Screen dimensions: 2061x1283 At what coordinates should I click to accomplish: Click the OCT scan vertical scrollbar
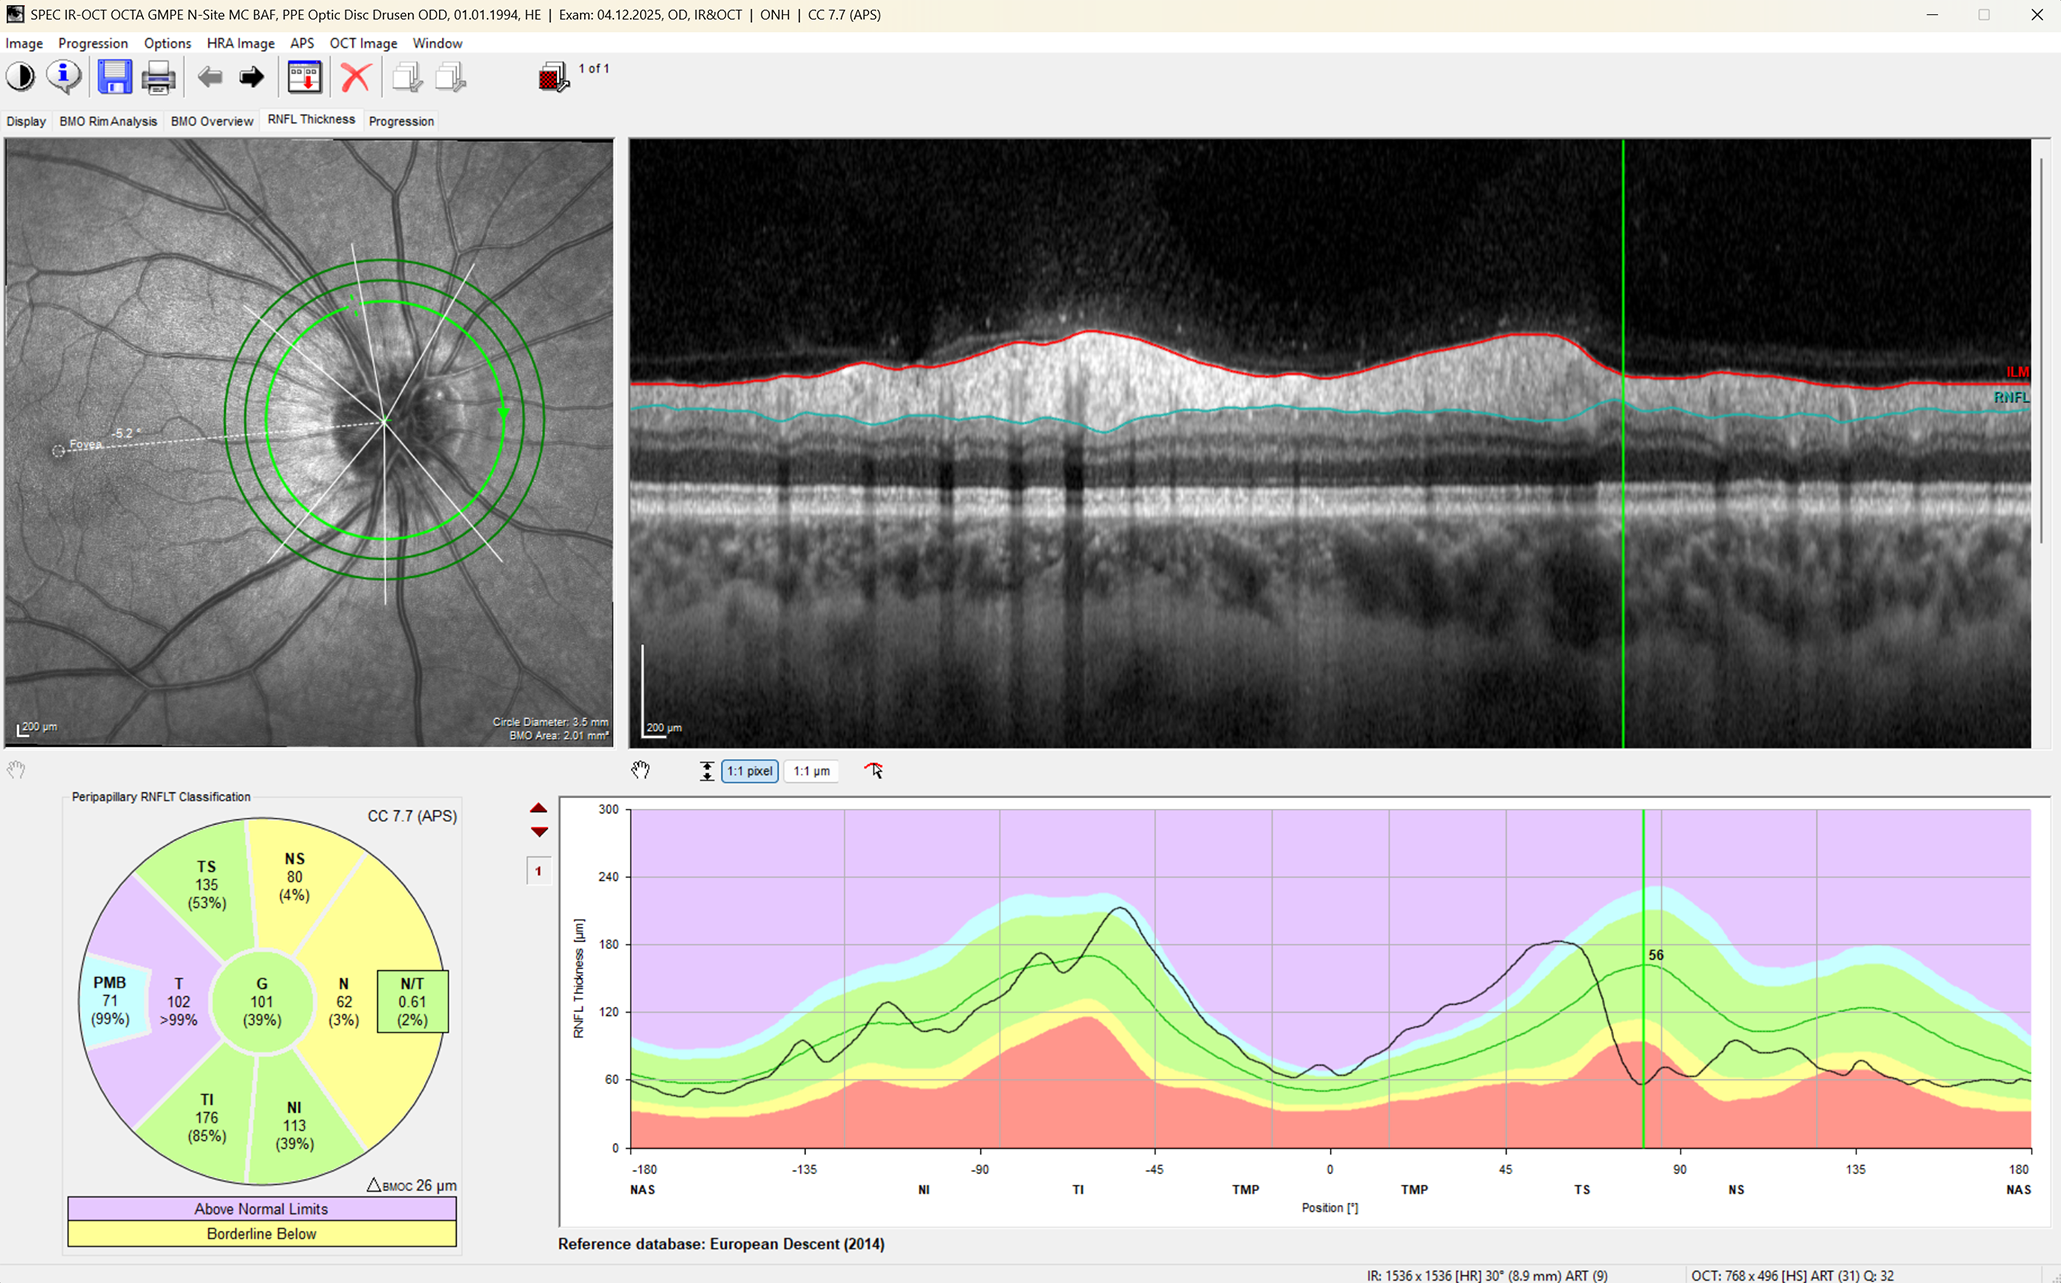coord(2041,350)
